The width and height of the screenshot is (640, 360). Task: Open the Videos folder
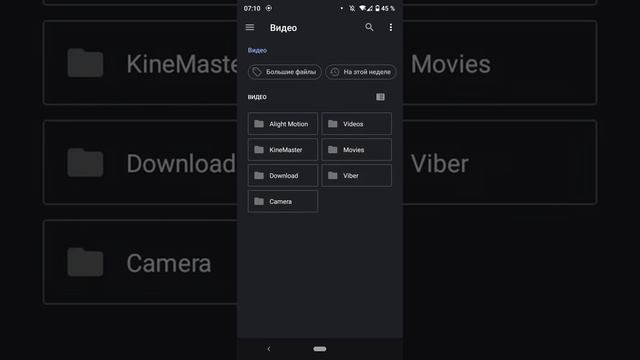[x=356, y=124]
